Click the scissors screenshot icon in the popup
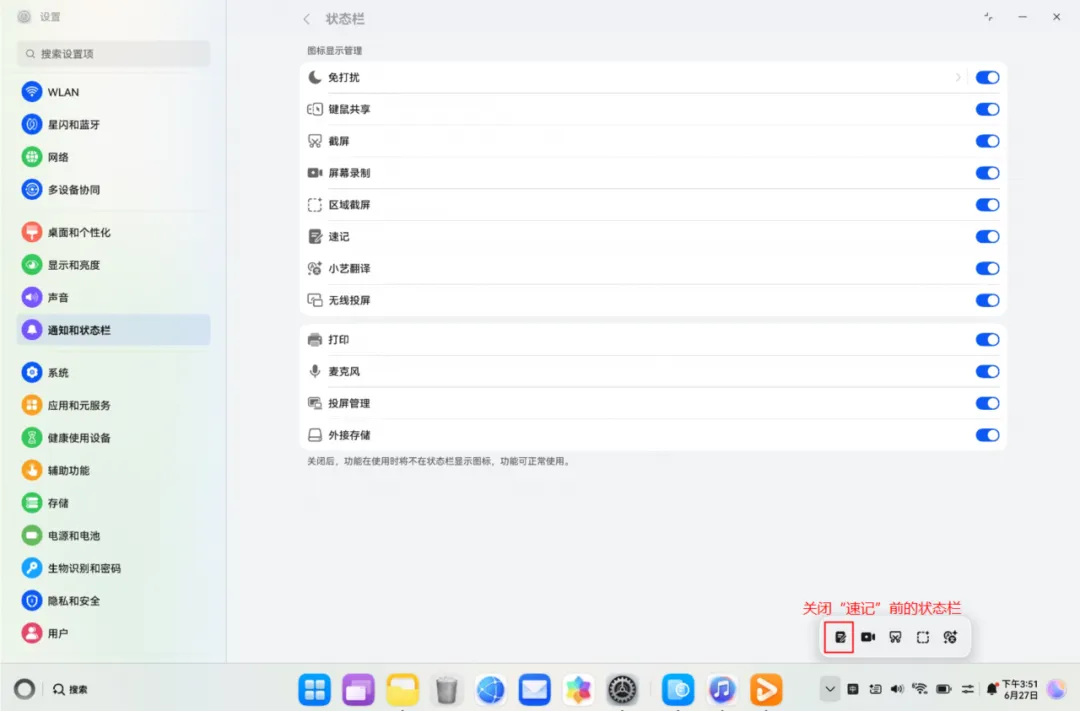Screen dimensions: 1080x711 (x=895, y=637)
